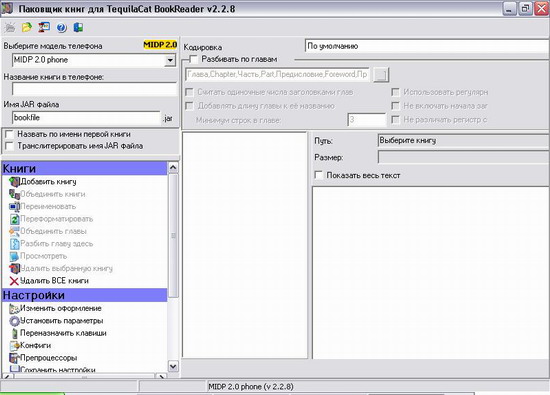This screenshot has width=550, height=395.
Task: Open Переназначить клавиши entry
Action: coord(63,333)
